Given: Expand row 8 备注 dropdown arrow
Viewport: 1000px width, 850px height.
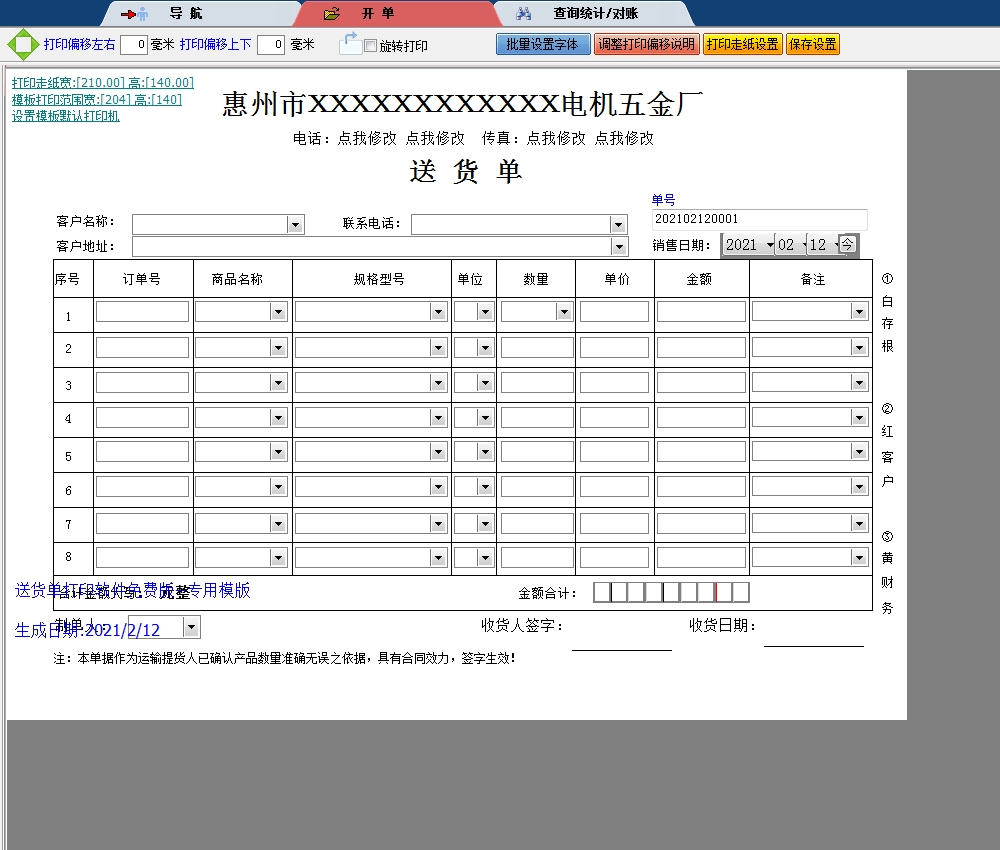Looking at the screenshot, I should (859, 557).
